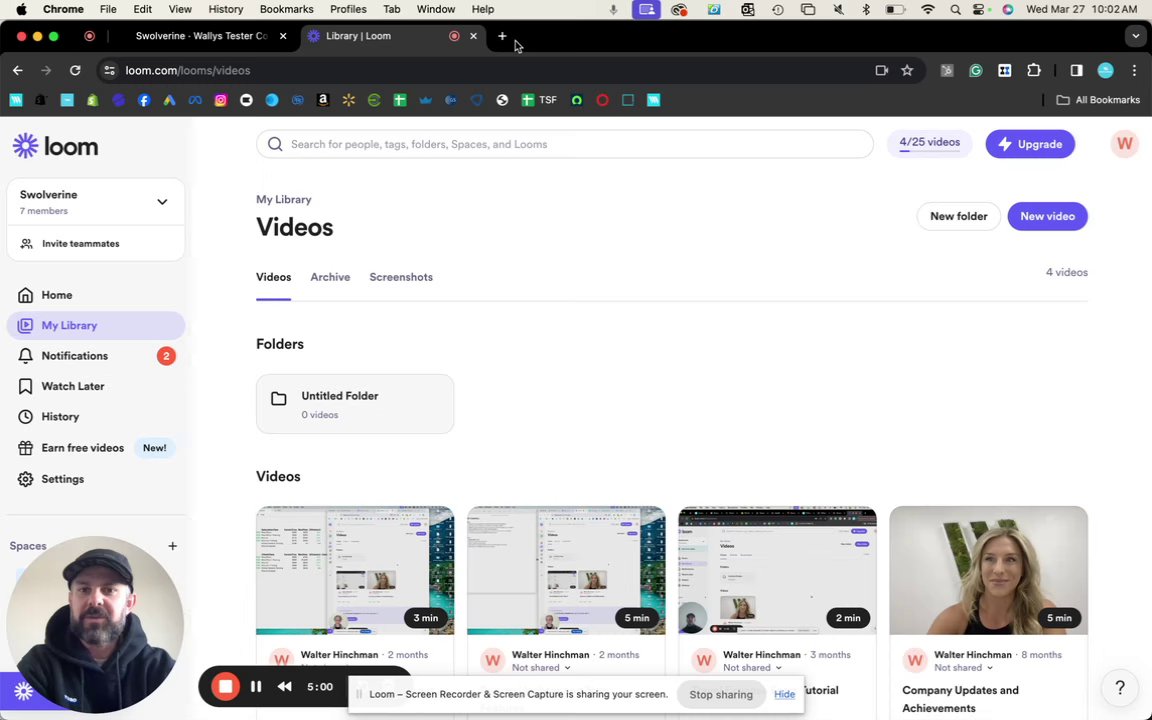The image size is (1152, 720).
Task: Expand Not shared dropdown on 8 months video
Action: click(x=963, y=668)
